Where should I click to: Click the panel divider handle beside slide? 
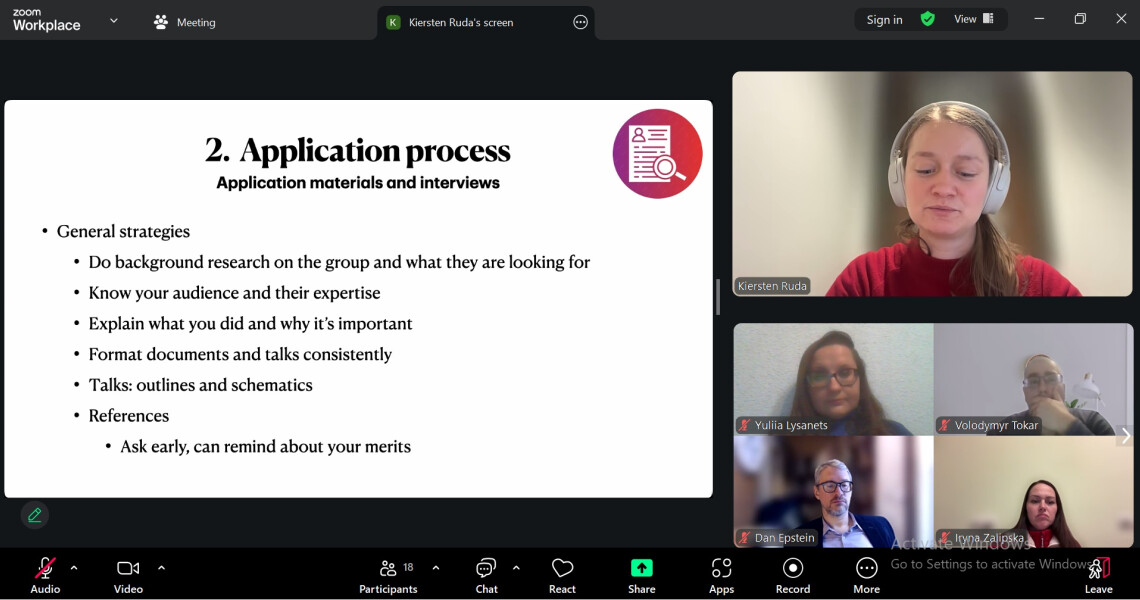tap(718, 297)
